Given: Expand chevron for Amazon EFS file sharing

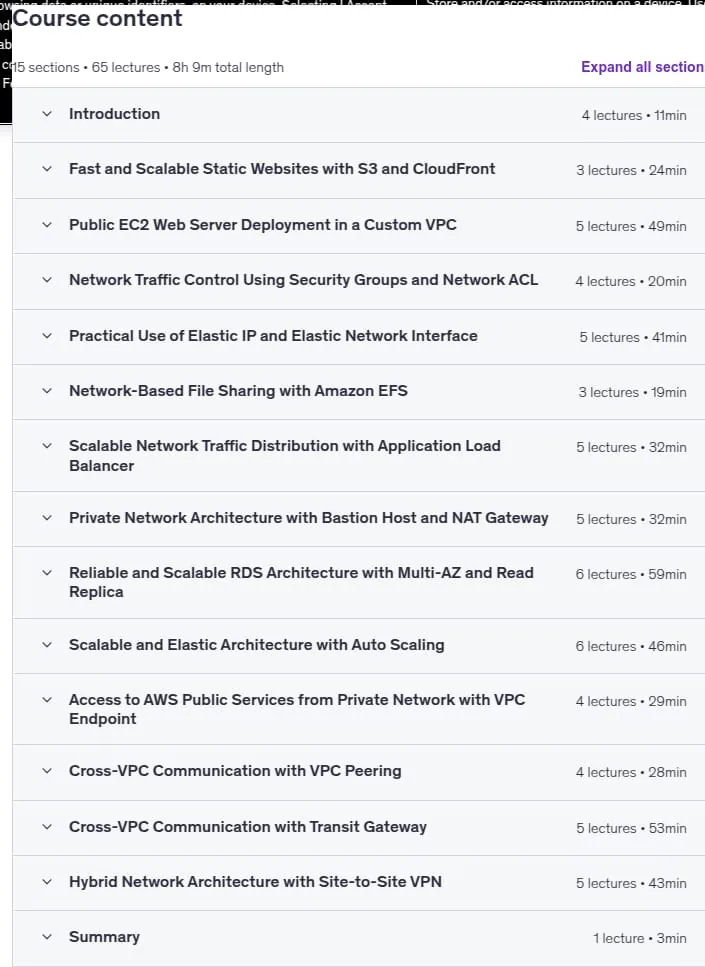Looking at the screenshot, I should tap(47, 390).
